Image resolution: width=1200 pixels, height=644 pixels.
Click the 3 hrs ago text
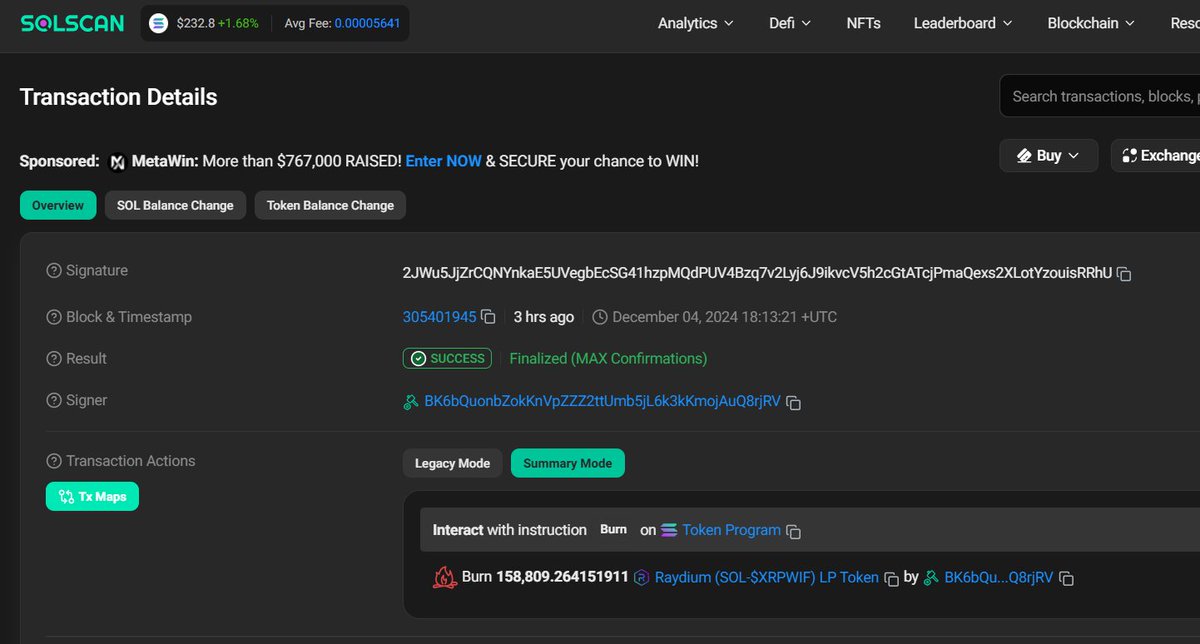pos(544,317)
